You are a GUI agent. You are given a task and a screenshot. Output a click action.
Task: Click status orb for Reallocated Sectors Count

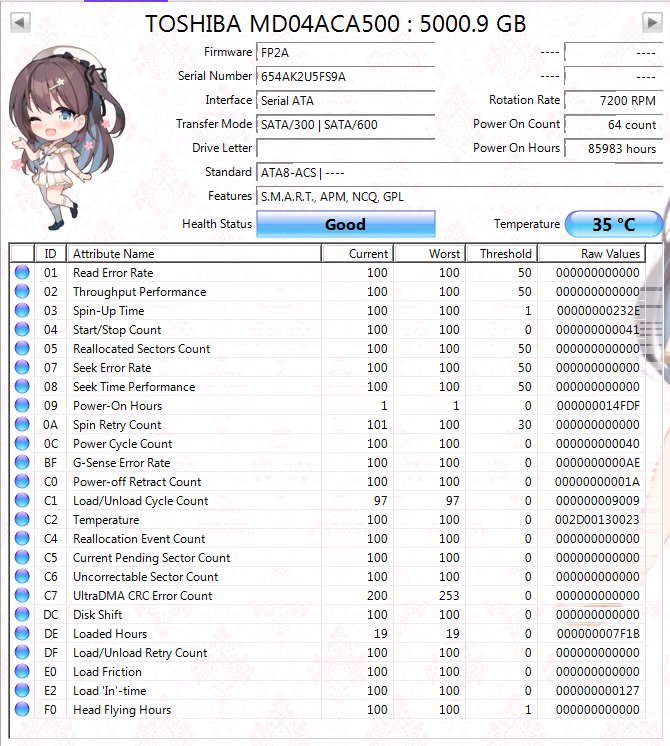22,348
